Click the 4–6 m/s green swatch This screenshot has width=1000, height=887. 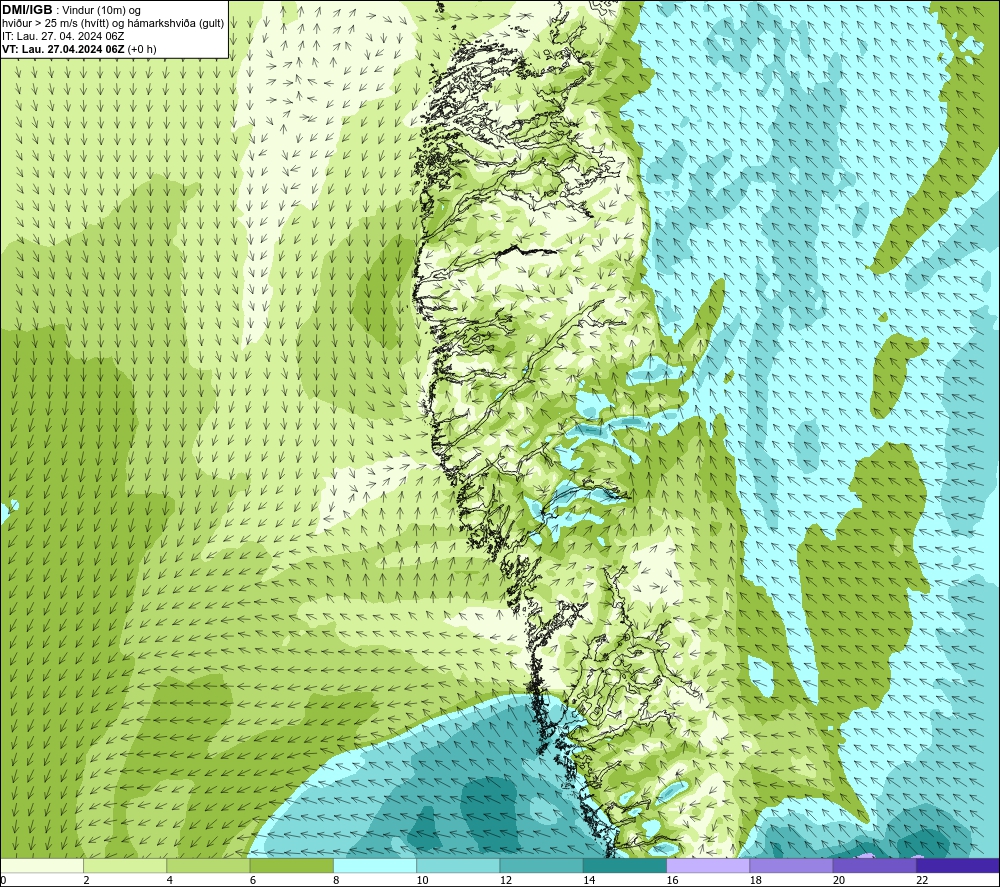point(209,866)
